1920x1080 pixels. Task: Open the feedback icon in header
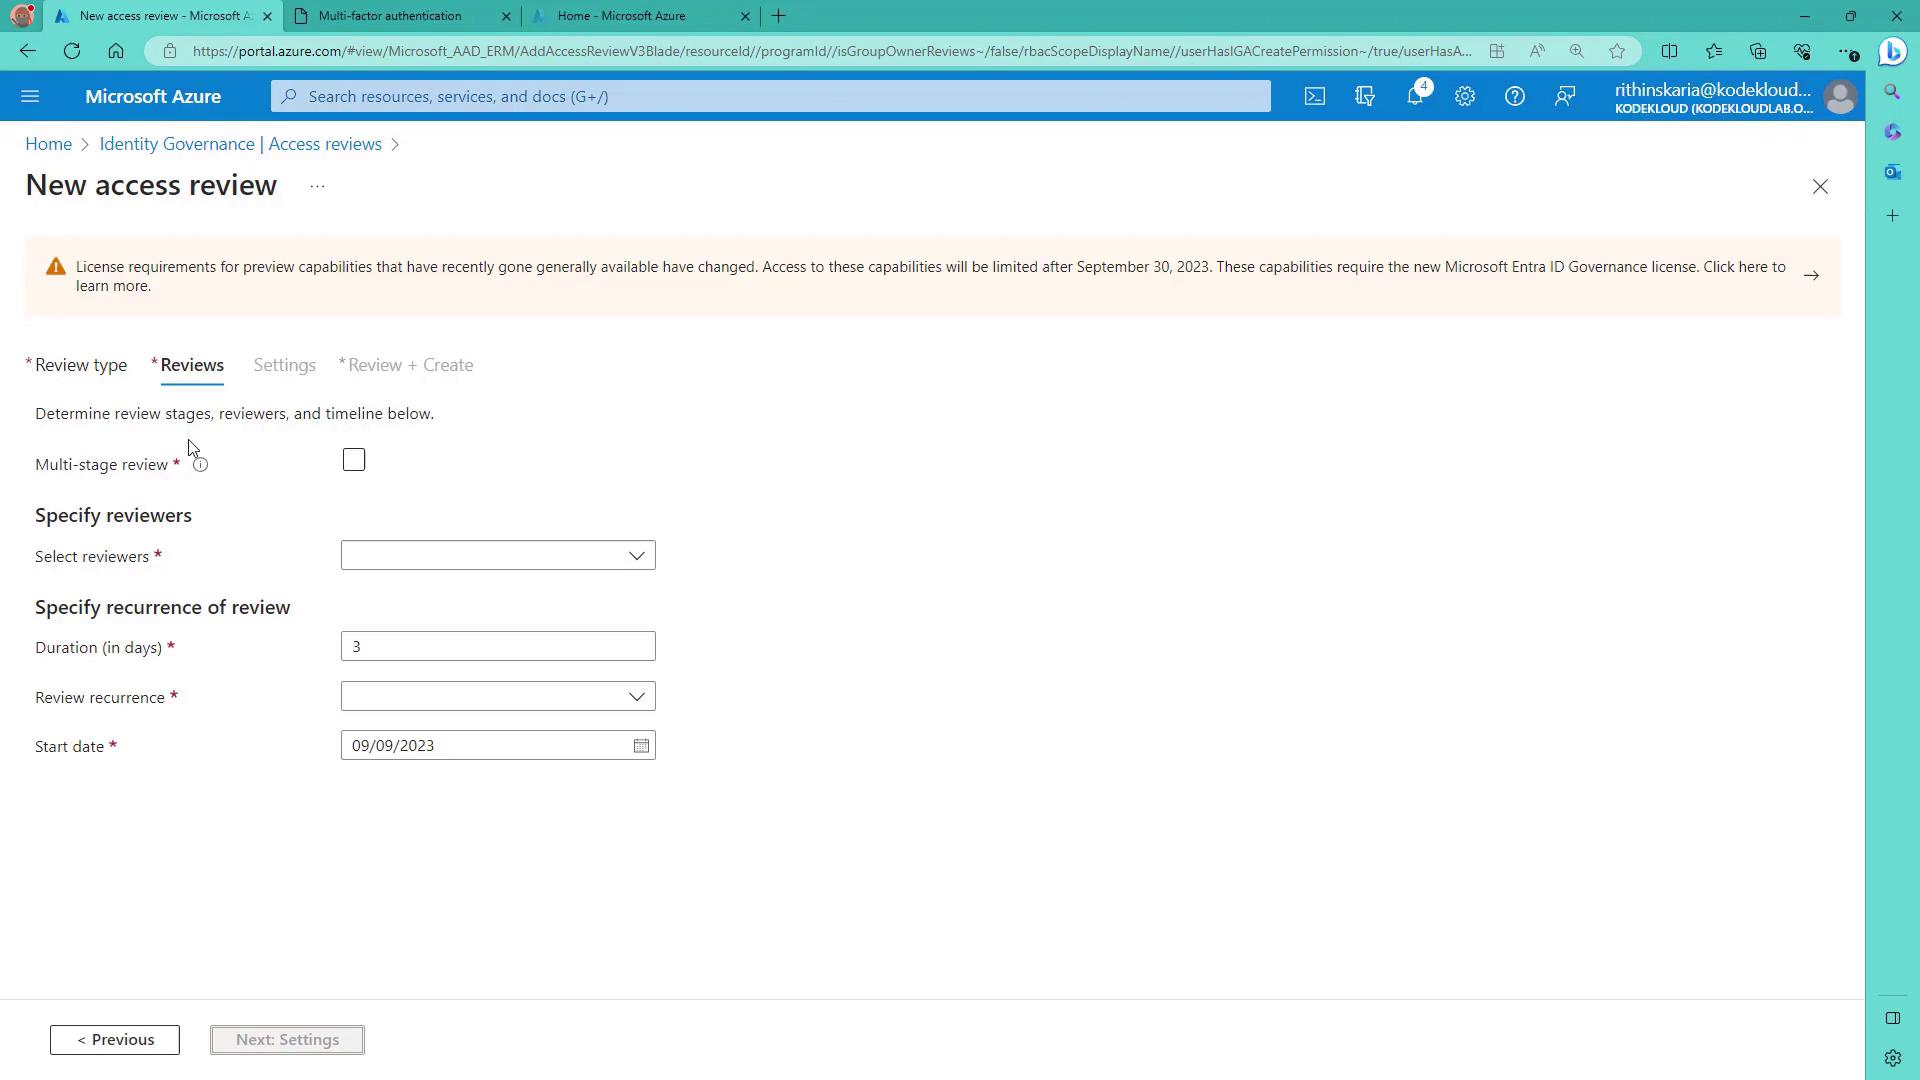(x=1564, y=96)
